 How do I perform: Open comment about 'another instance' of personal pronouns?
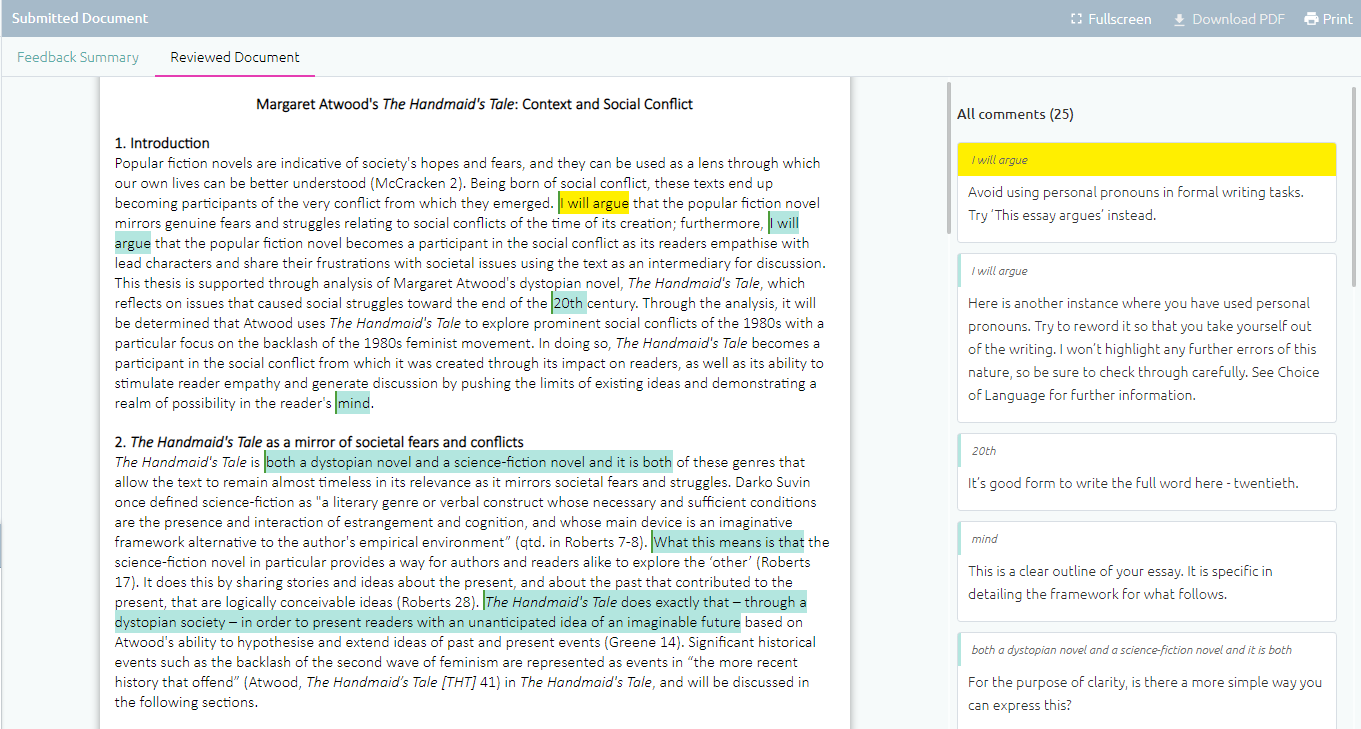point(1146,337)
